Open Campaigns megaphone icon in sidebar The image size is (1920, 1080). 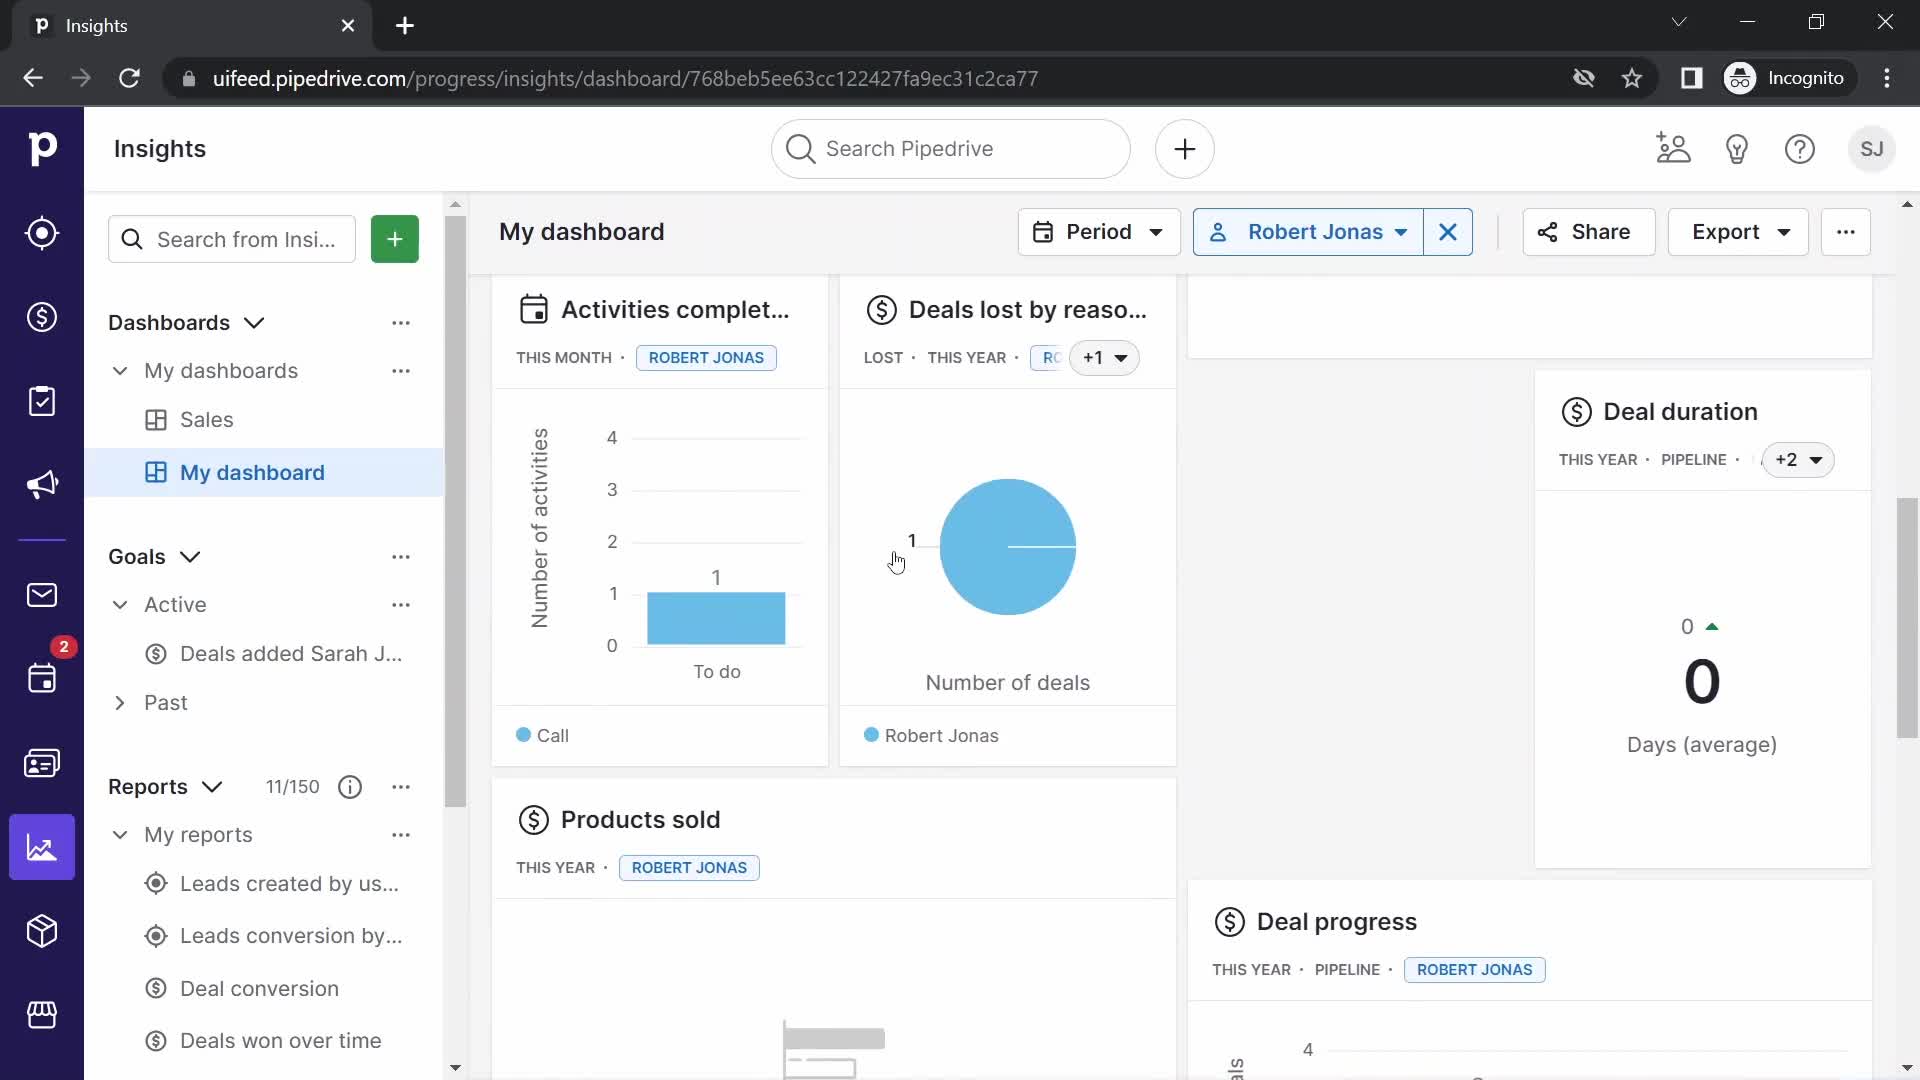[42, 485]
